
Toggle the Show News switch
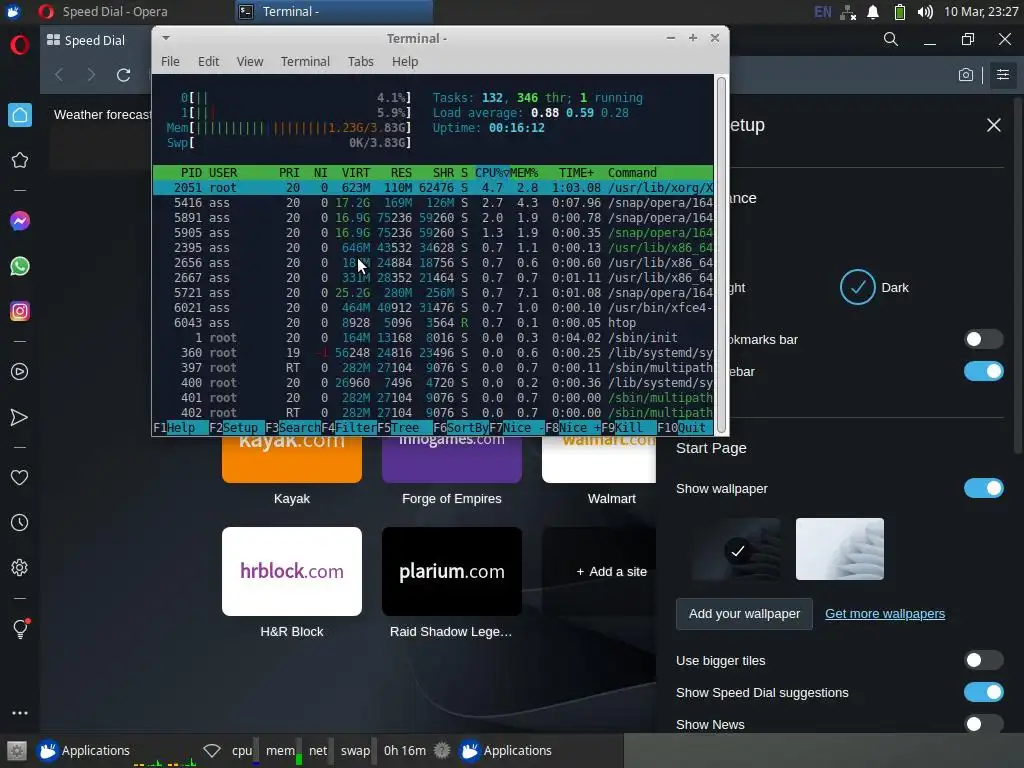coord(984,724)
